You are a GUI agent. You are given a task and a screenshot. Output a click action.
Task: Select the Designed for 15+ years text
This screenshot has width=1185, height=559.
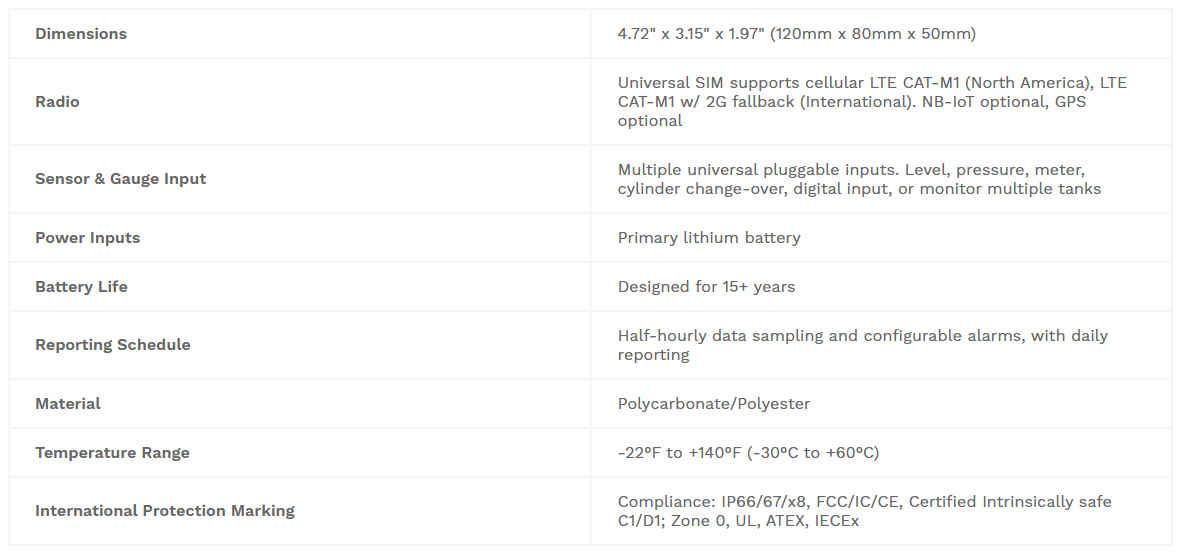pyautogui.click(x=706, y=287)
